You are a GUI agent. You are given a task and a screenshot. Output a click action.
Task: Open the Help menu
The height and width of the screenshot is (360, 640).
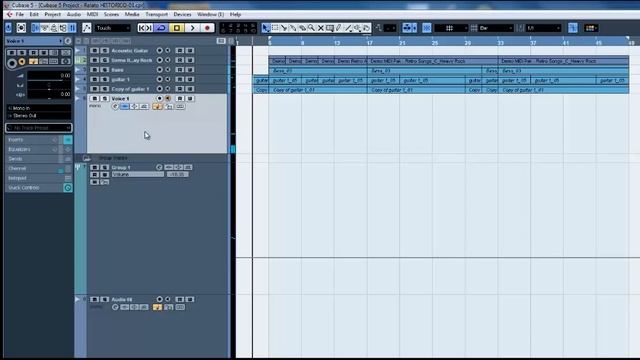tap(236, 14)
